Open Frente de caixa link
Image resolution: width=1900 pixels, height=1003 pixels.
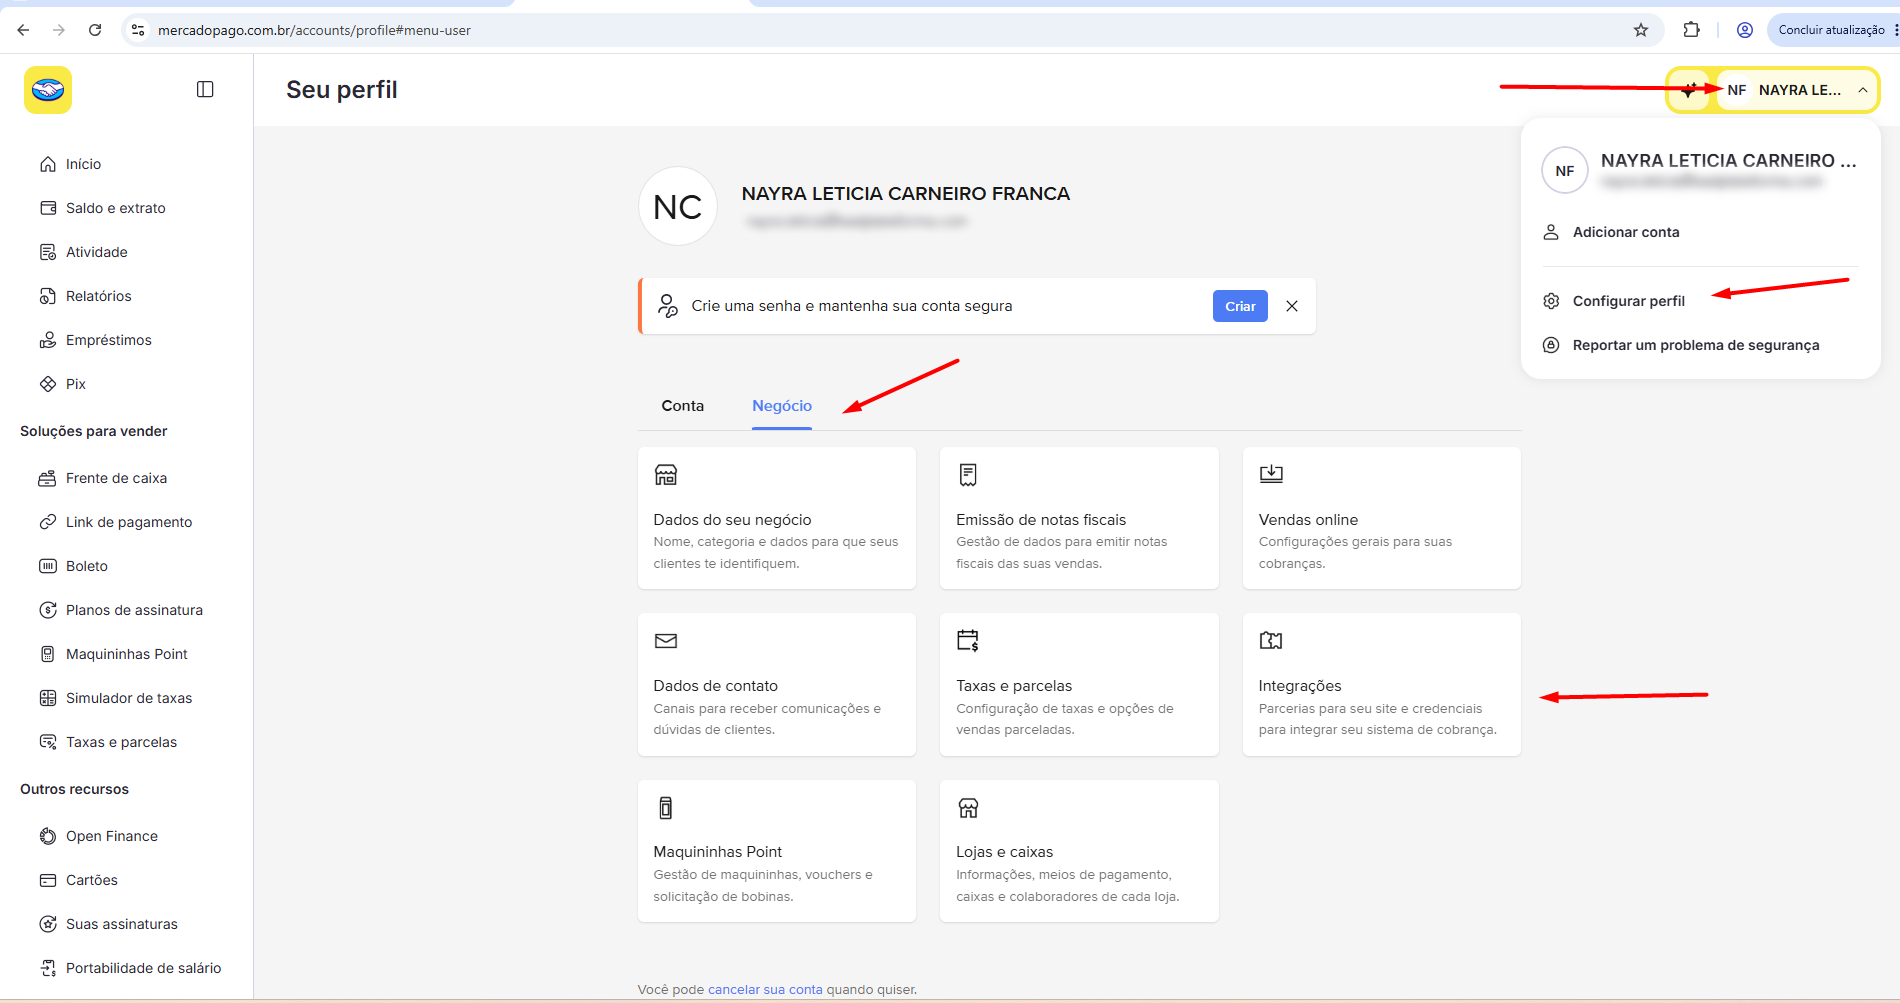click(x=116, y=478)
